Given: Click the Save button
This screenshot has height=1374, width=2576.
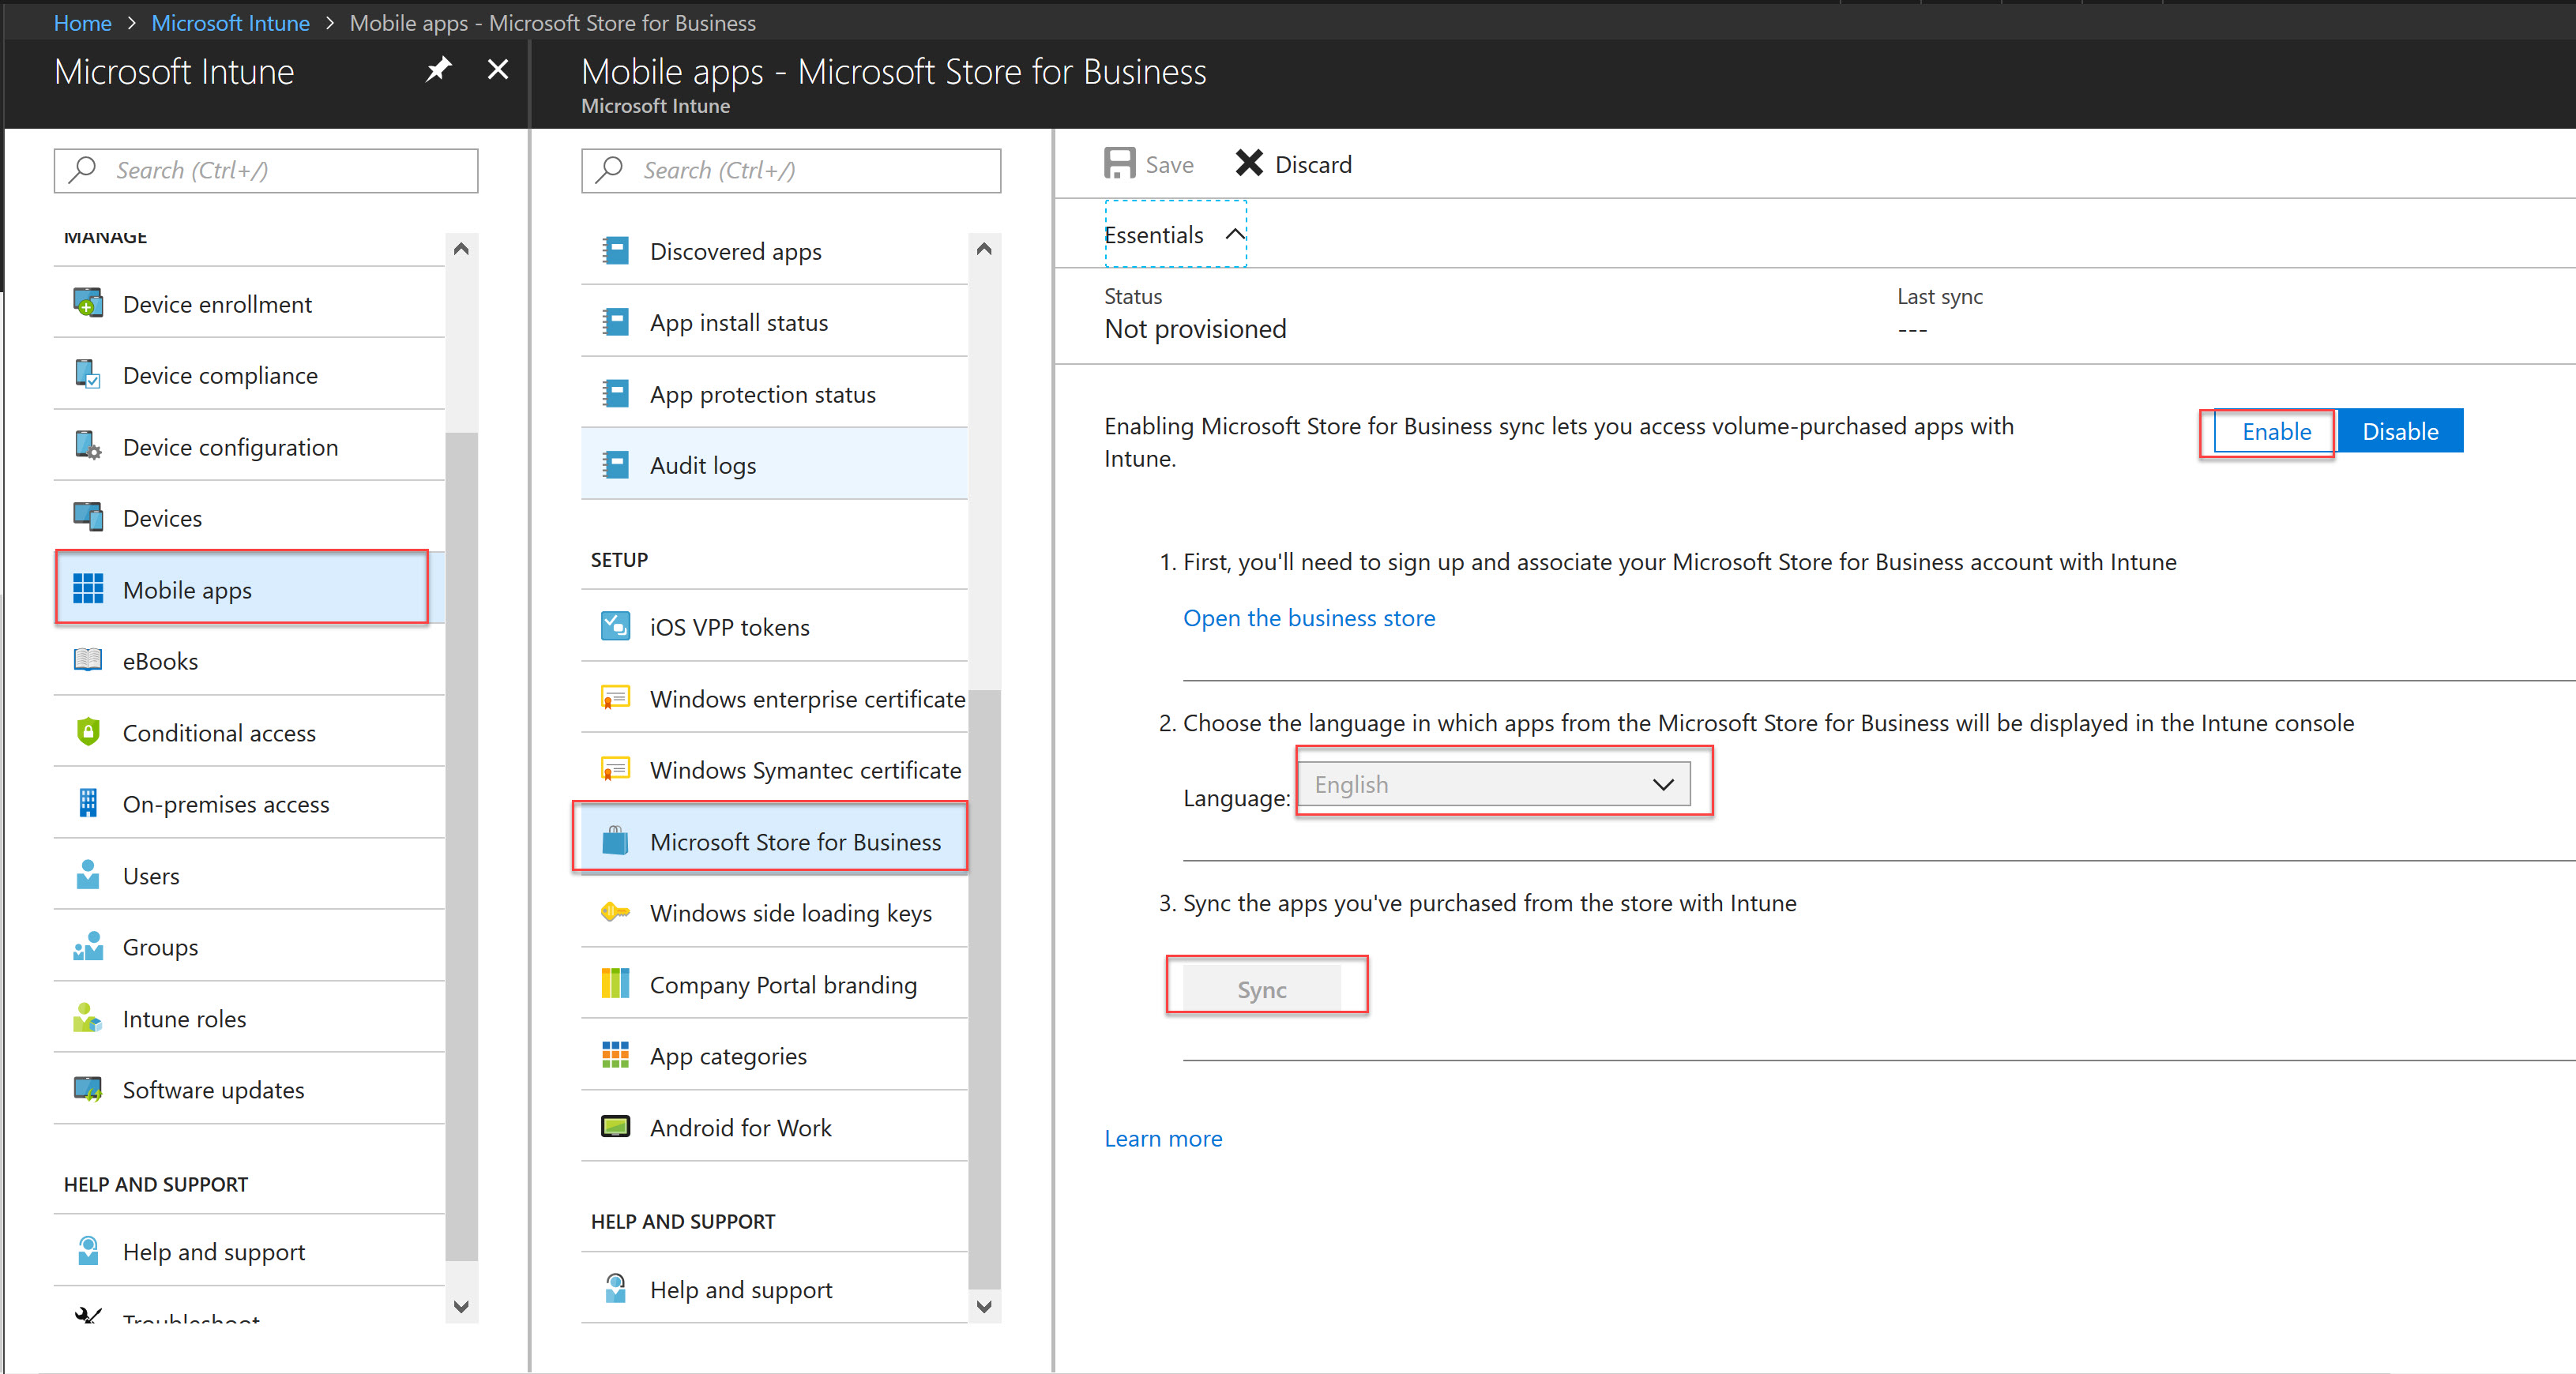Looking at the screenshot, I should (1148, 164).
